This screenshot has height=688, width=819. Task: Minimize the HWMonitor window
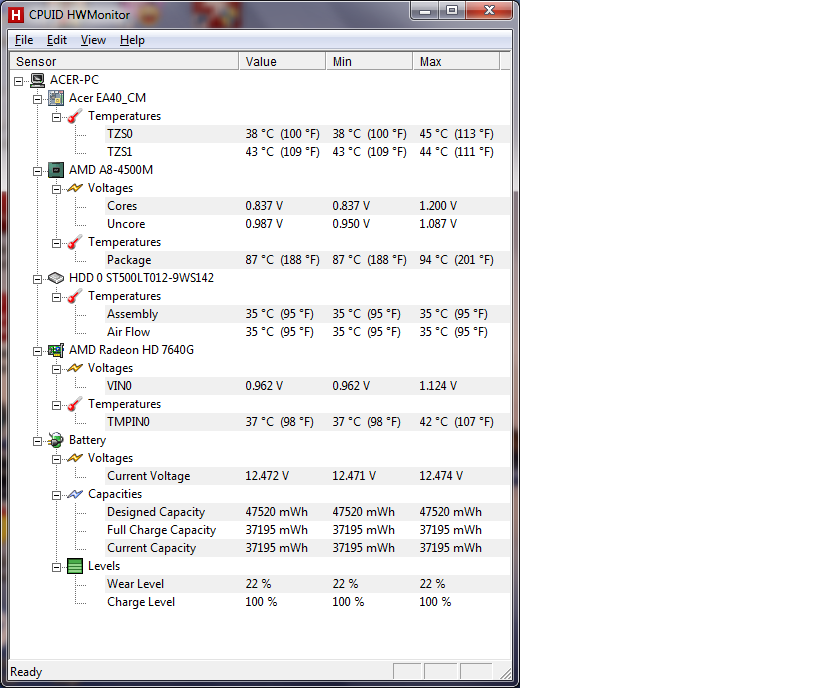(425, 10)
